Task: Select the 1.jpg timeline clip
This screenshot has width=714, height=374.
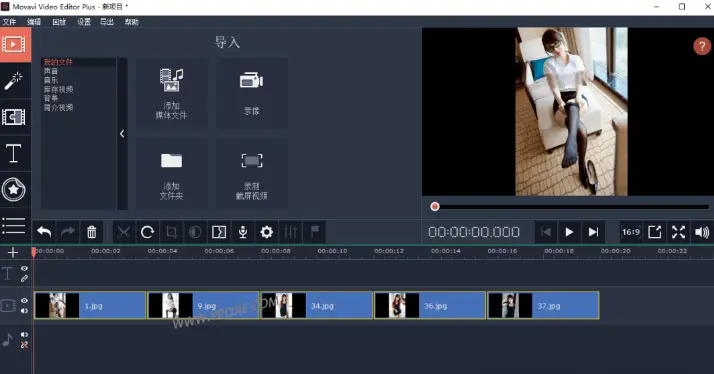Action: point(90,306)
